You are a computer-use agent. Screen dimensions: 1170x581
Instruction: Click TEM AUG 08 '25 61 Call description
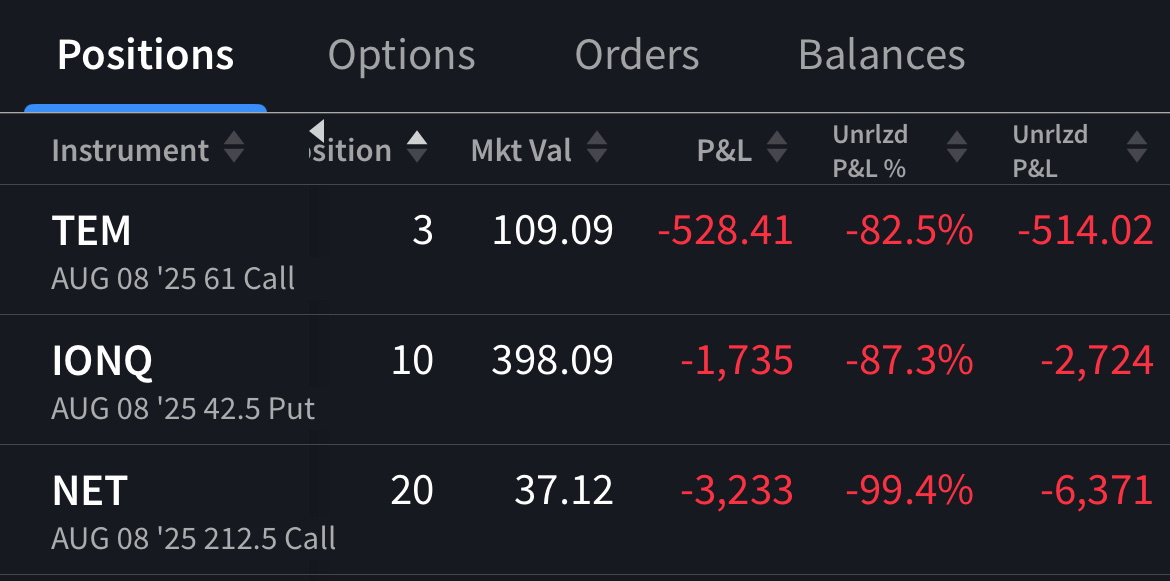coord(173,278)
